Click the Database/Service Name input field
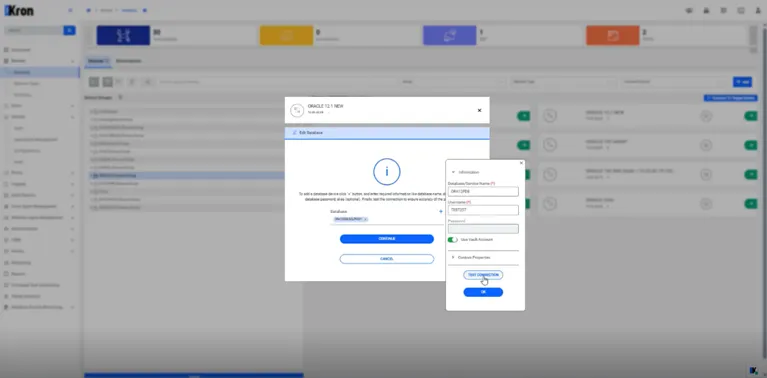The width and height of the screenshot is (767, 378). (x=483, y=191)
